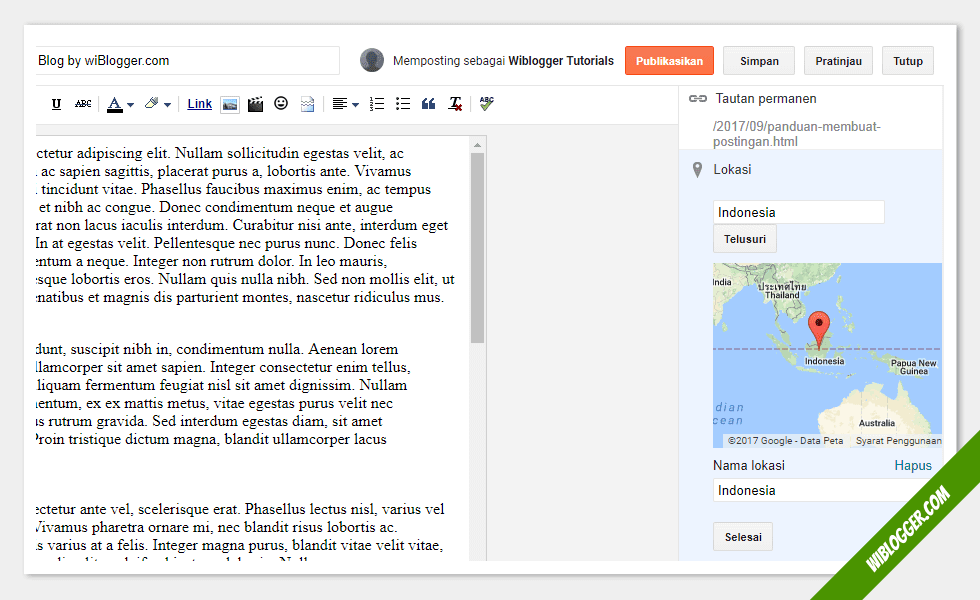This screenshot has width=980, height=600.
Task: Click Thailand label on map
Action: click(782, 295)
